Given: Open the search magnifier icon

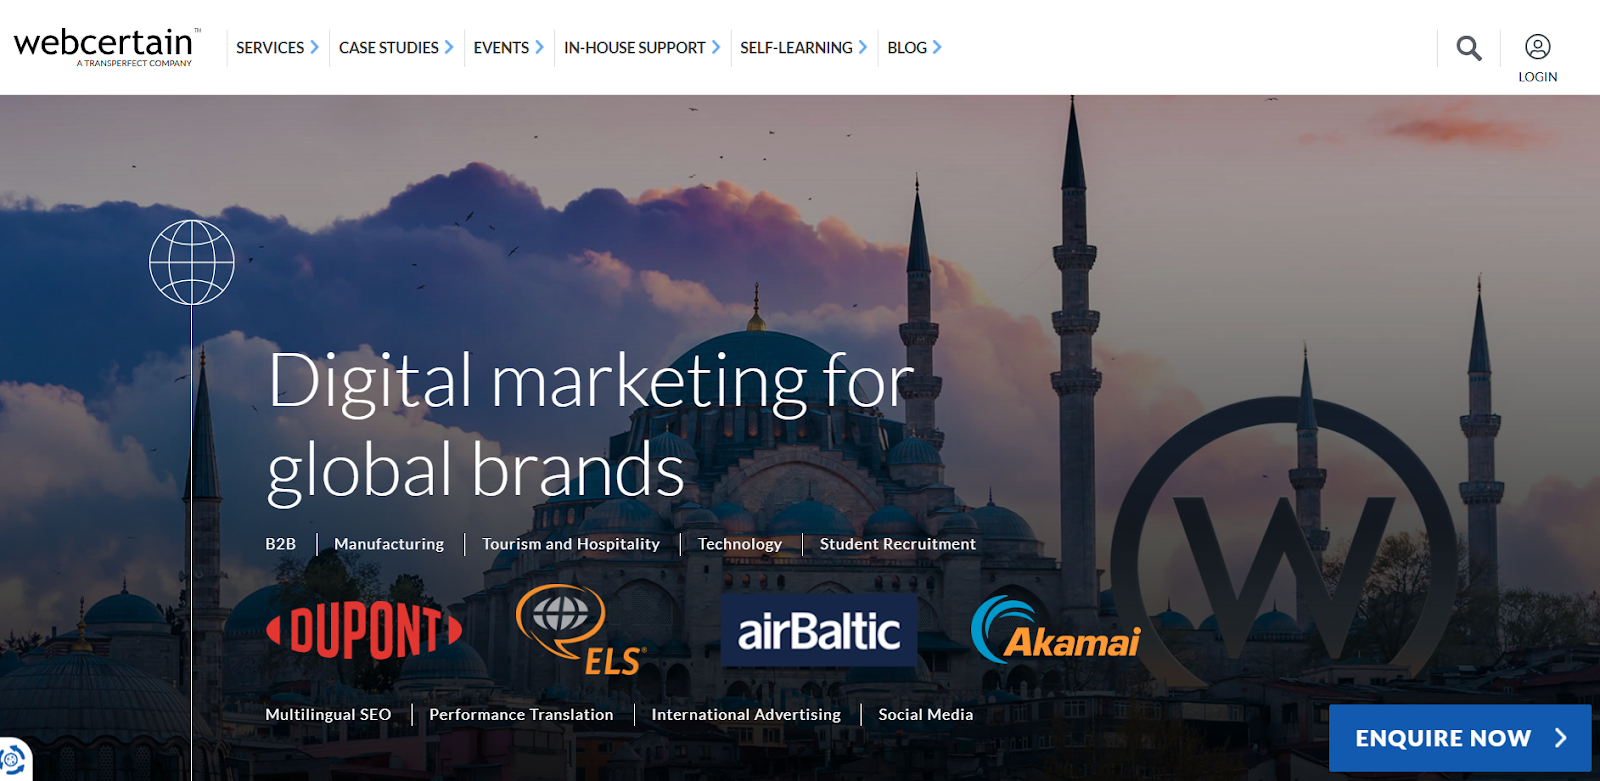Looking at the screenshot, I should click(1468, 48).
